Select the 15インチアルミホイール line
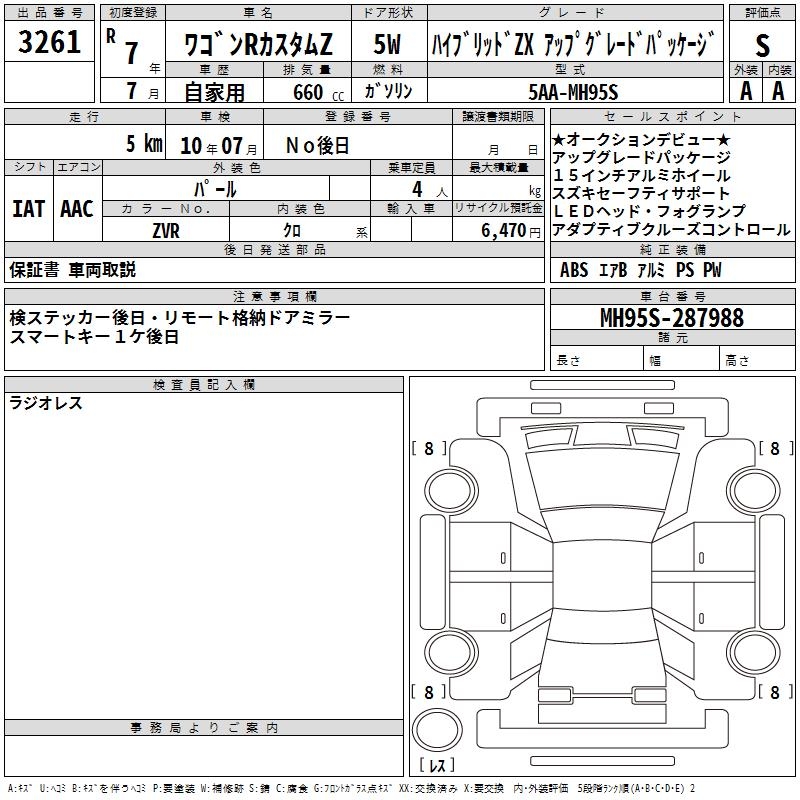Image resolution: width=800 pixels, height=800 pixels. (x=641, y=175)
